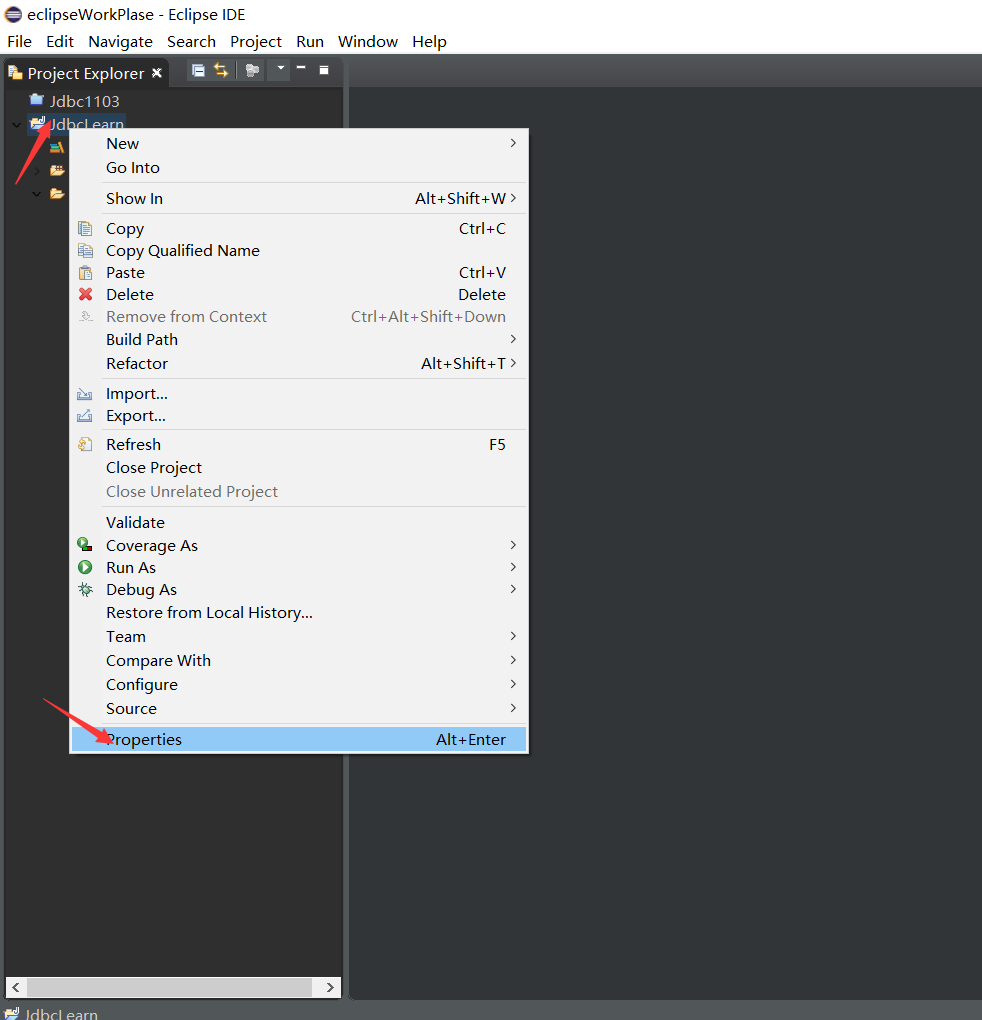Click the Project Explorer horizontal scrollbar thumb

(x=169, y=987)
